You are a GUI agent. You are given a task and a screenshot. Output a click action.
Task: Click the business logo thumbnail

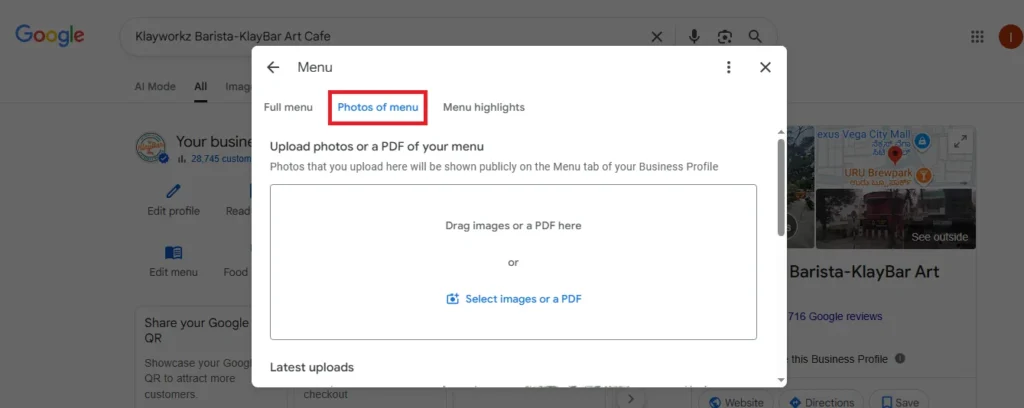[x=151, y=148]
